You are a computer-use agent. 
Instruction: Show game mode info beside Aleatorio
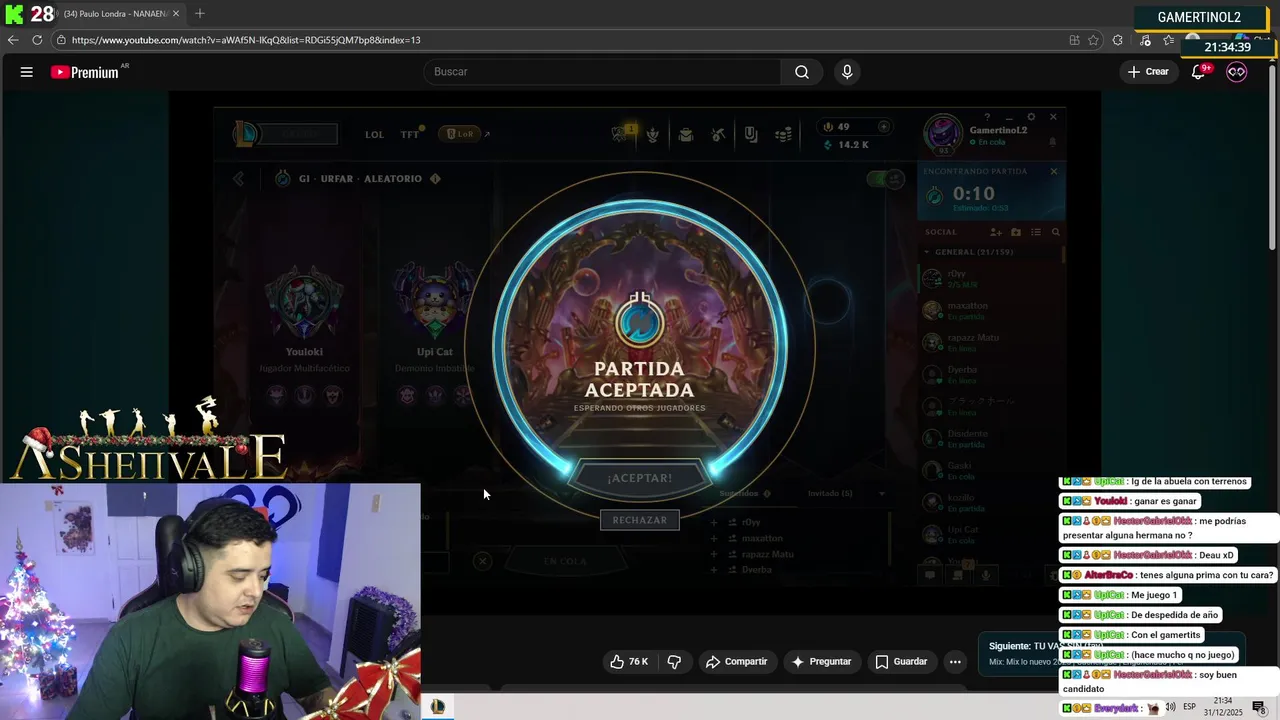pos(435,179)
